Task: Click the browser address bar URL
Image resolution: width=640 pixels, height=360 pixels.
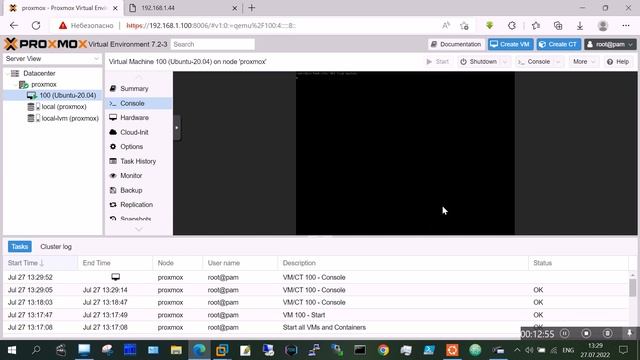Action: pos(211,25)
